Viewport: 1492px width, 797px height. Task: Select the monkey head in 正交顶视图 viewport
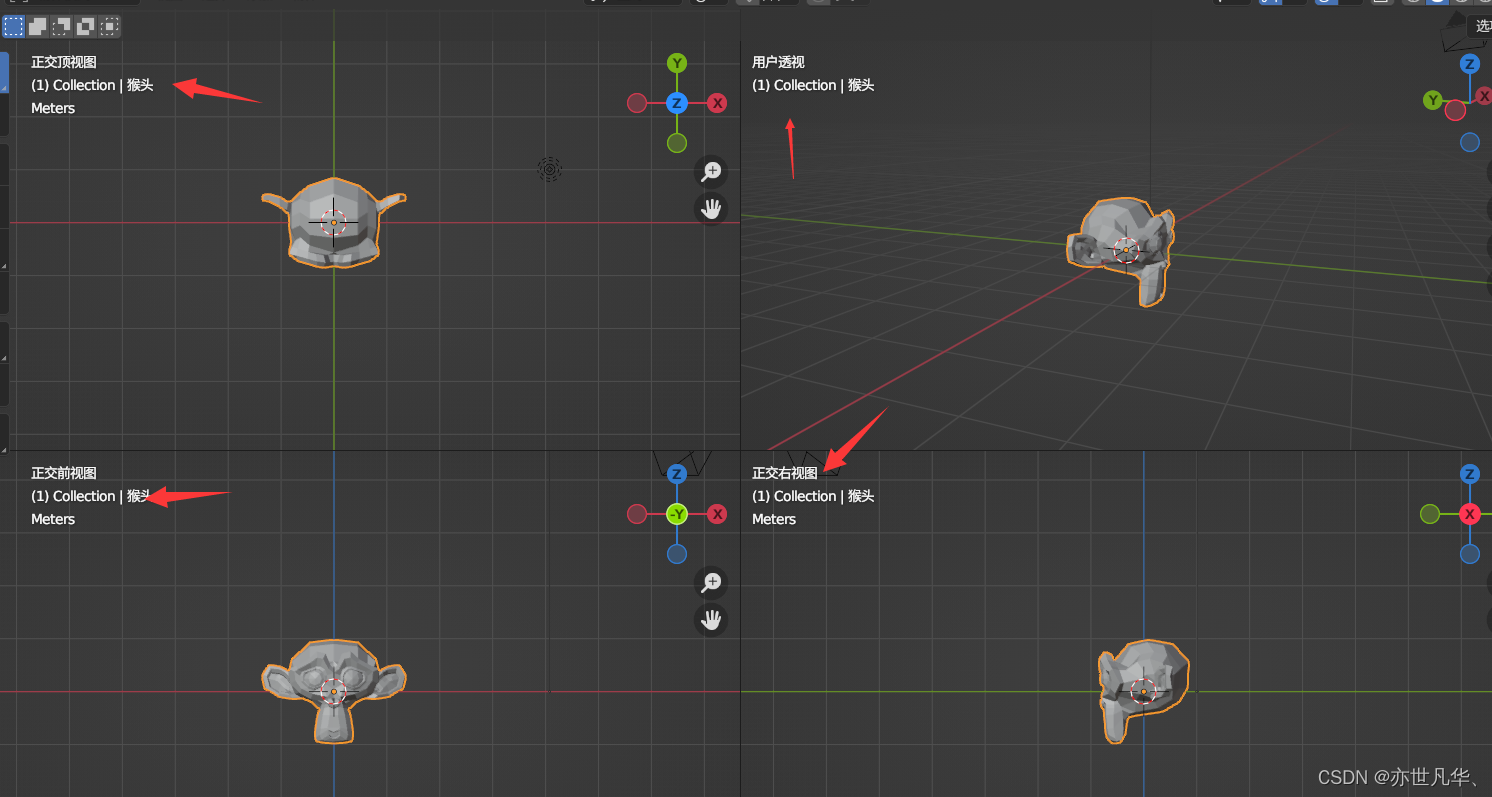point(334,223)
